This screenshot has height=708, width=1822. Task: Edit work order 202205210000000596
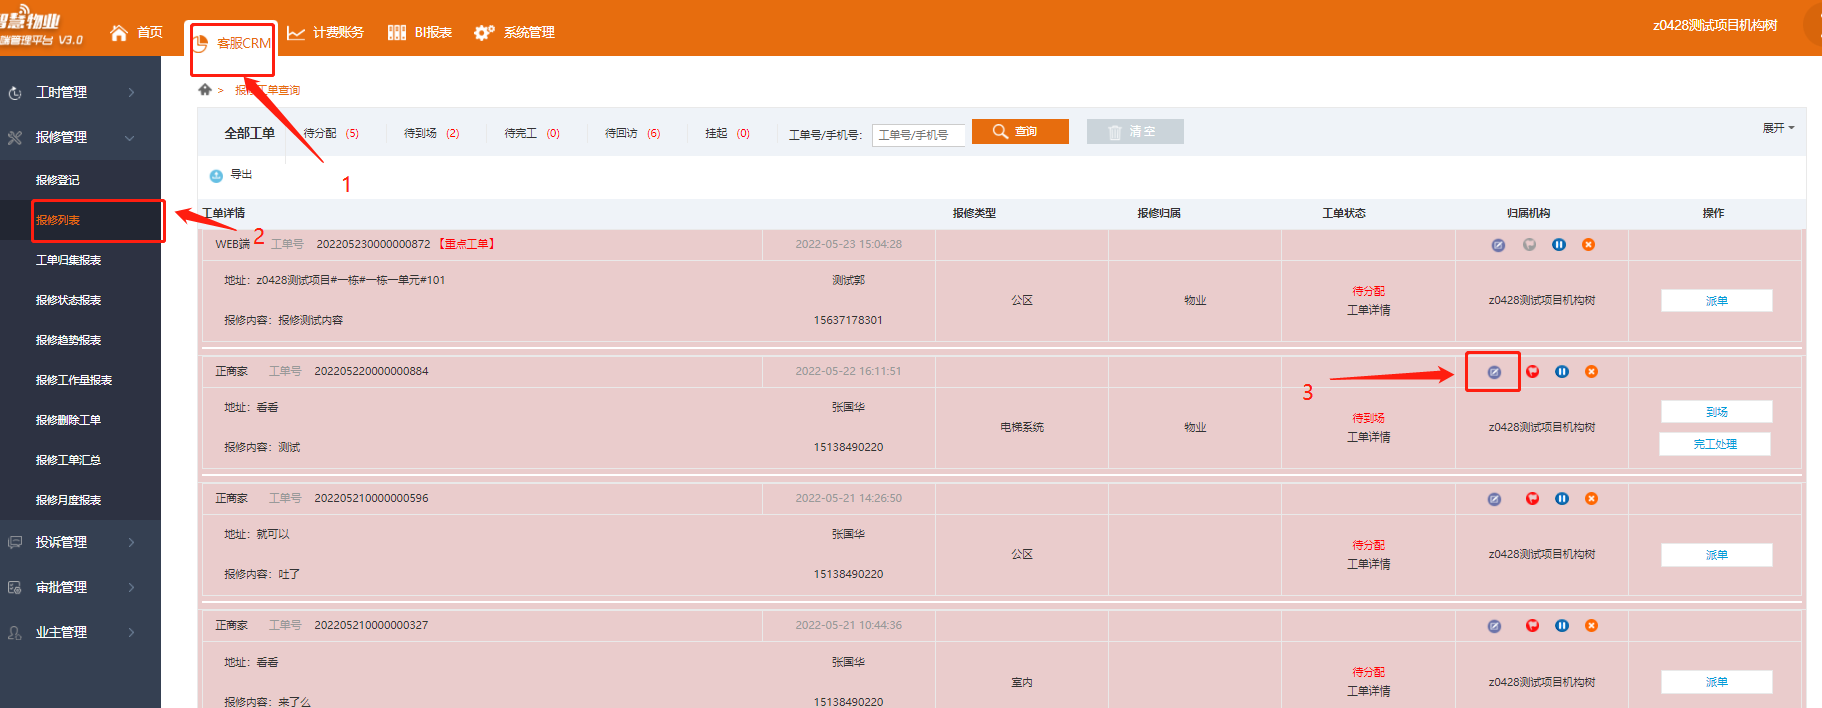coord(1494,499)
